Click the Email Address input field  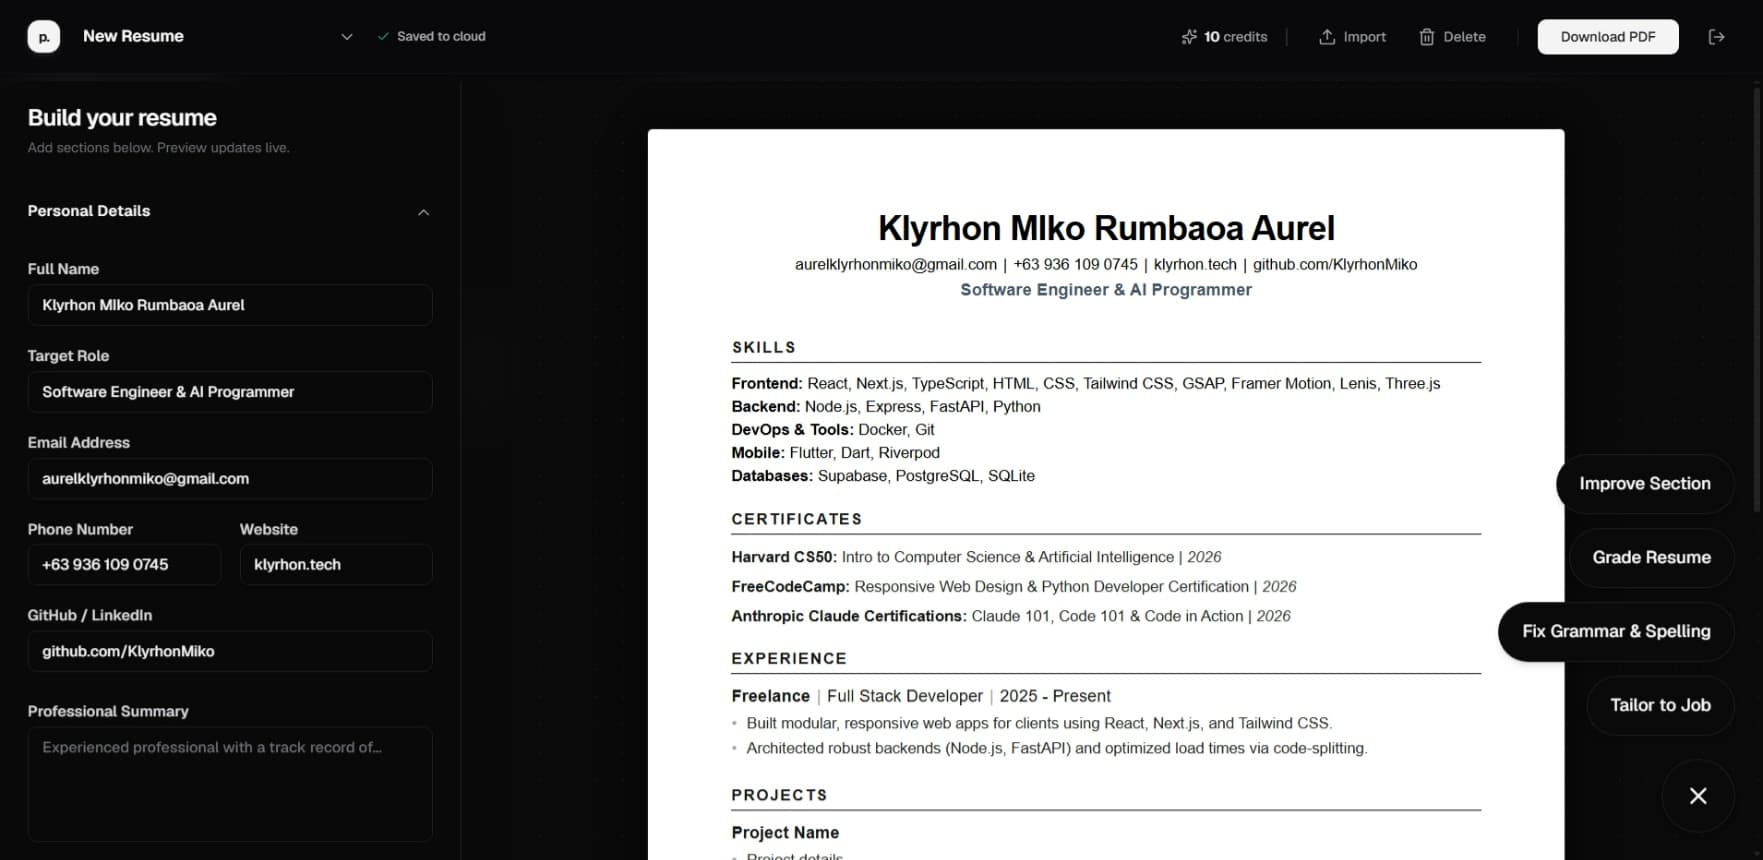coord(230,479)
